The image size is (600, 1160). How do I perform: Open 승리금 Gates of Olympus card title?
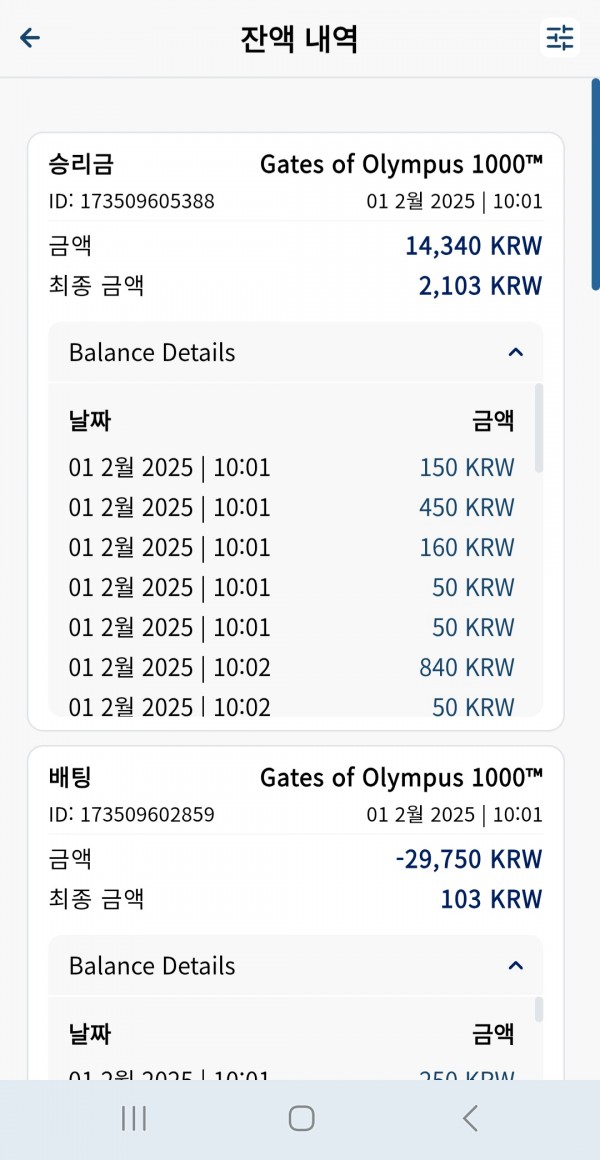401,164
